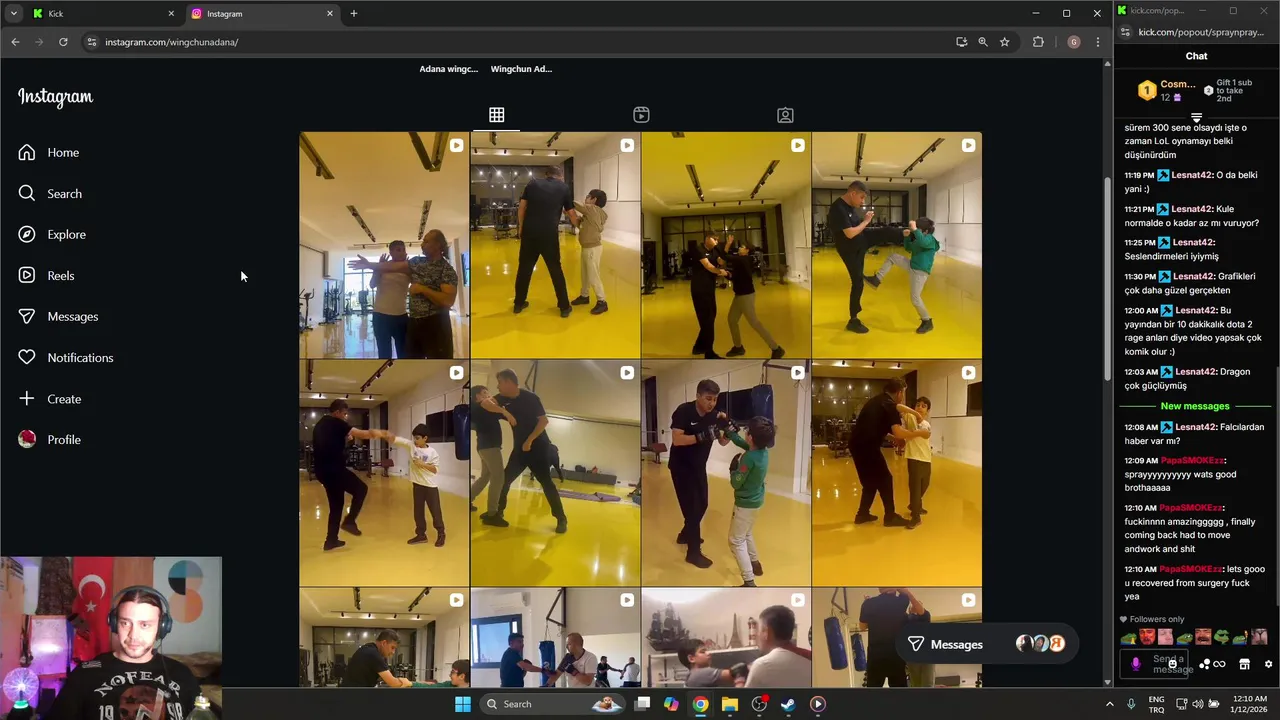Open the tab search dropdown arrow
The image size is (1280, 720).
[13, 14]
